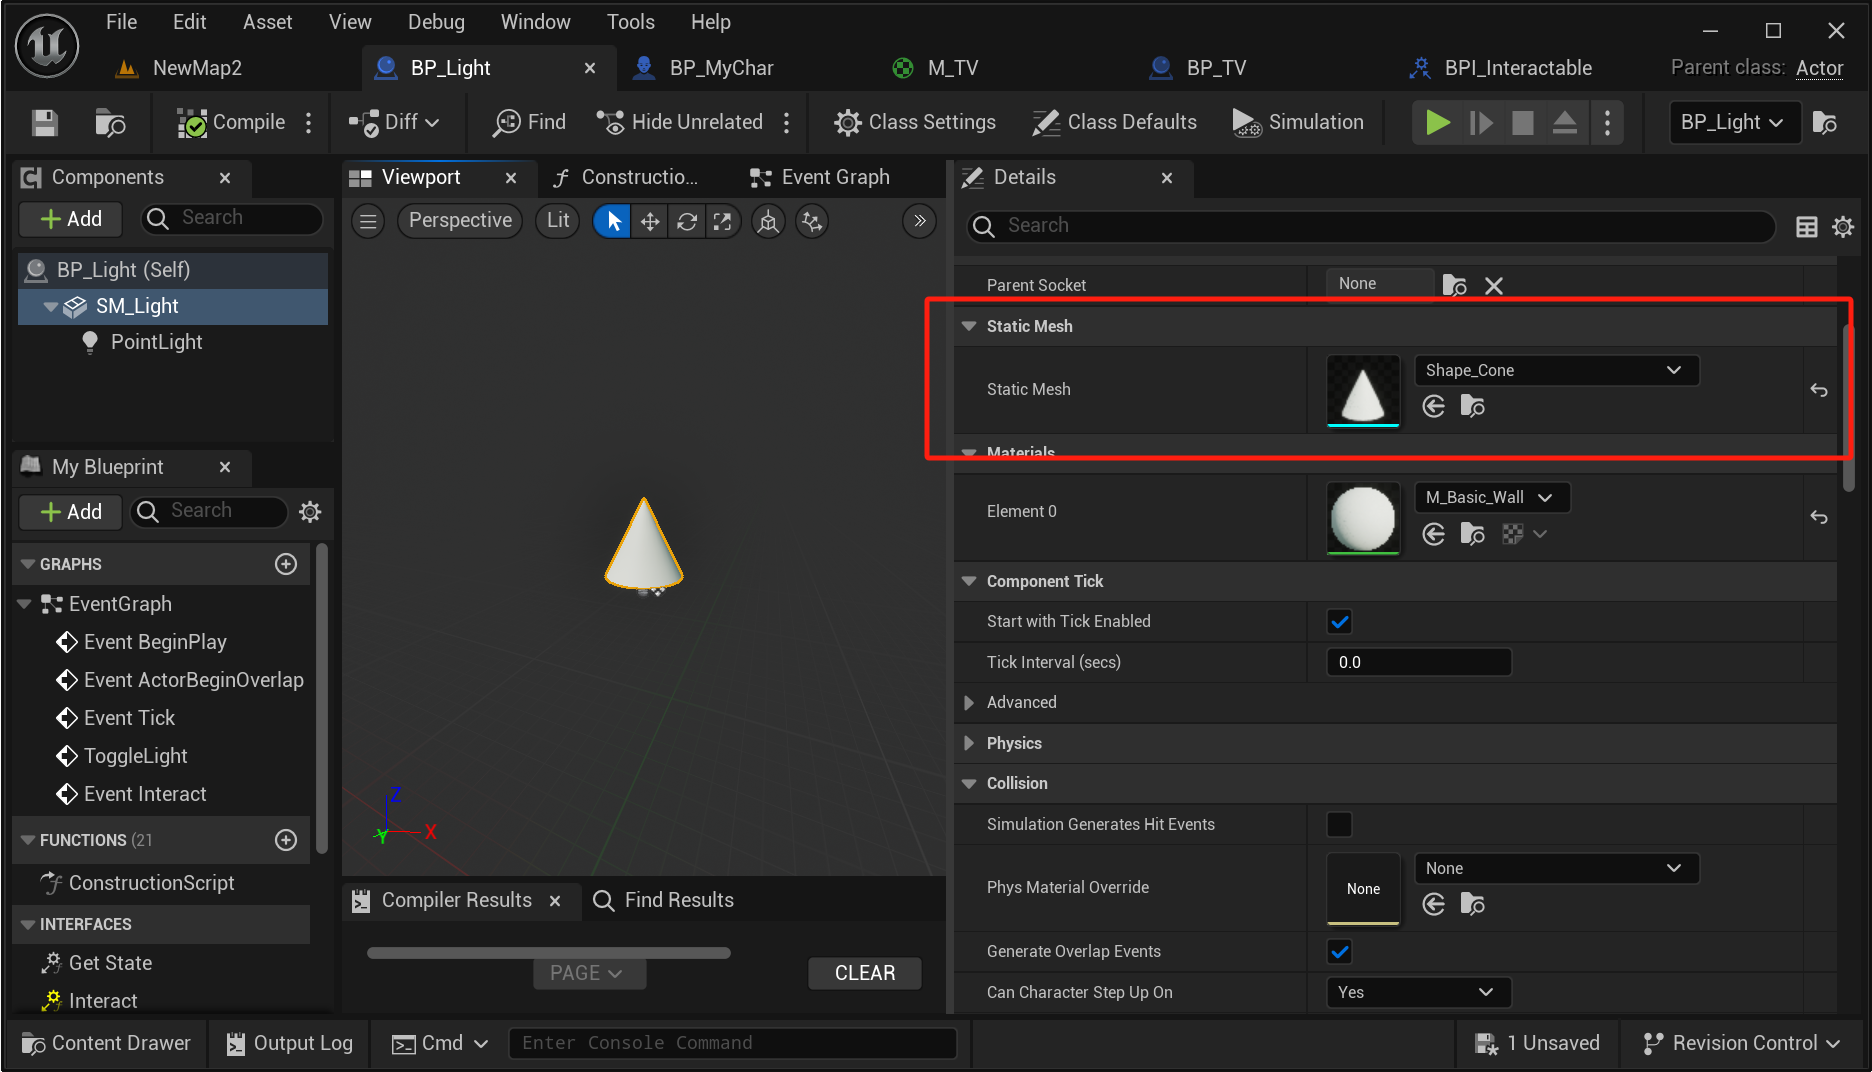Open My Blueprint settings gear
The image size is (1872, 1072).
[x=310, y=512]
